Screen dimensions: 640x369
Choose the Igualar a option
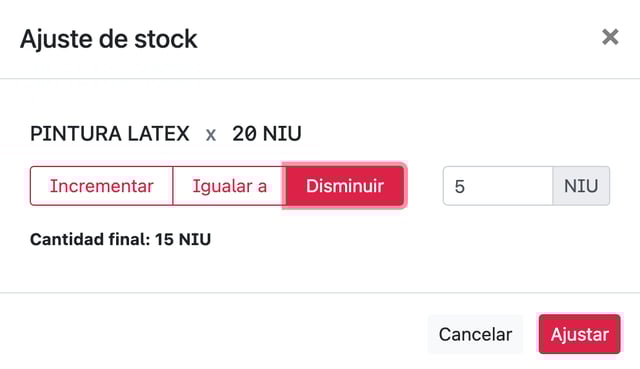point(229,186)
